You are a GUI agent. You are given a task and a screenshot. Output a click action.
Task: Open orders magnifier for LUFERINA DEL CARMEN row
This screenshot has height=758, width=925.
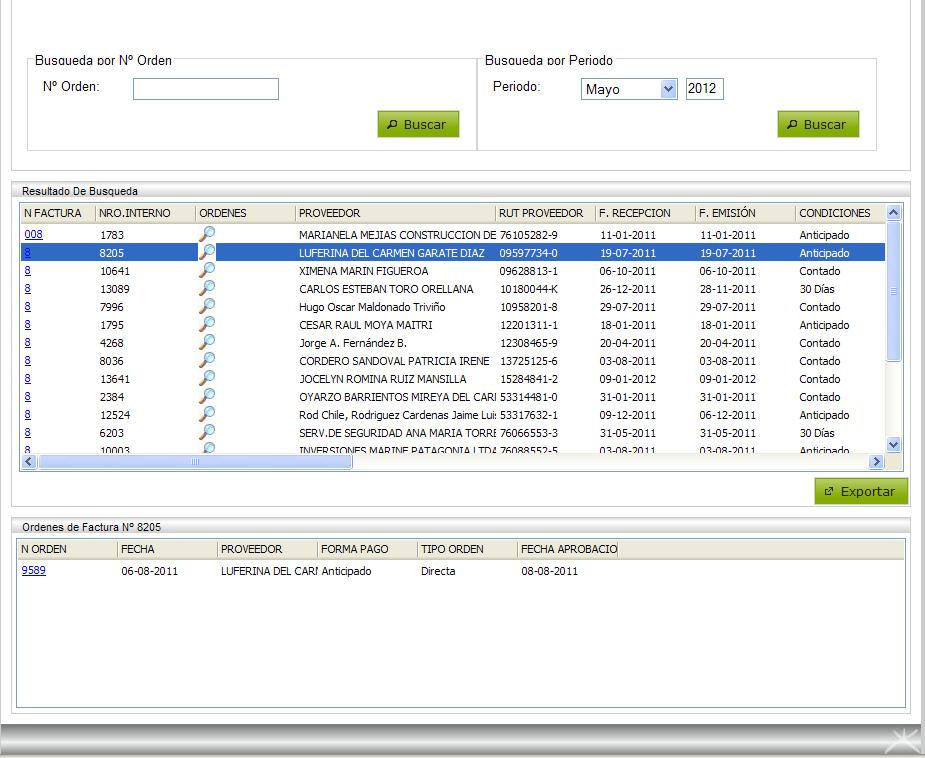[x=207, y=252]
